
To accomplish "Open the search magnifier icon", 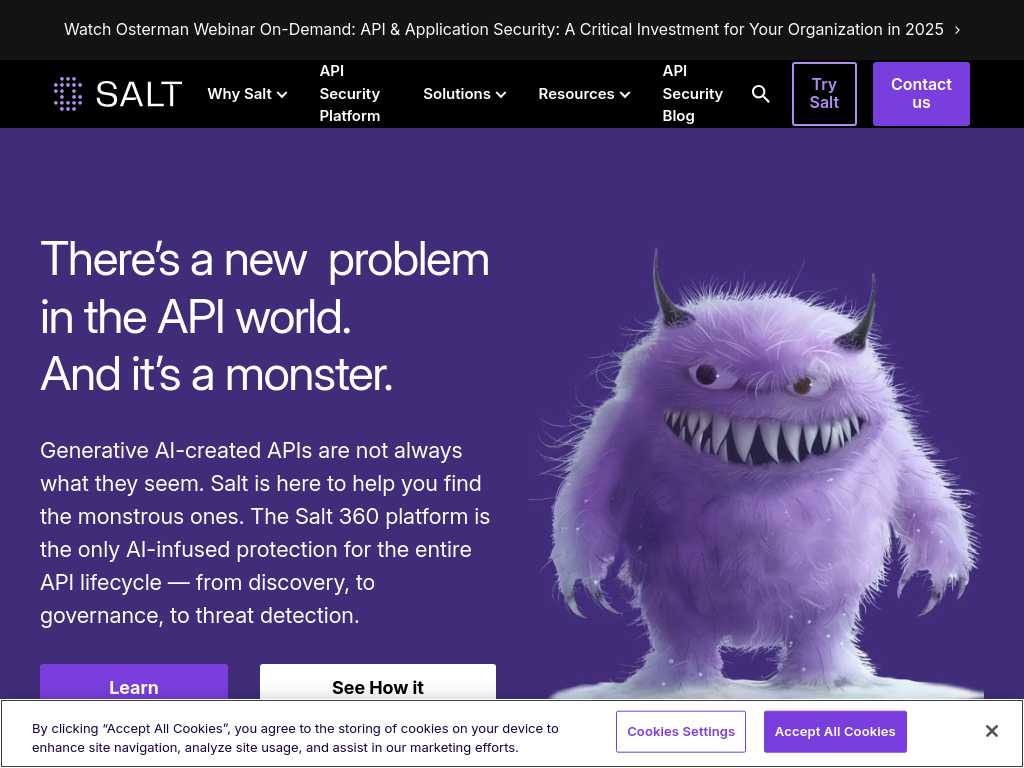I will tap(760, 94).
